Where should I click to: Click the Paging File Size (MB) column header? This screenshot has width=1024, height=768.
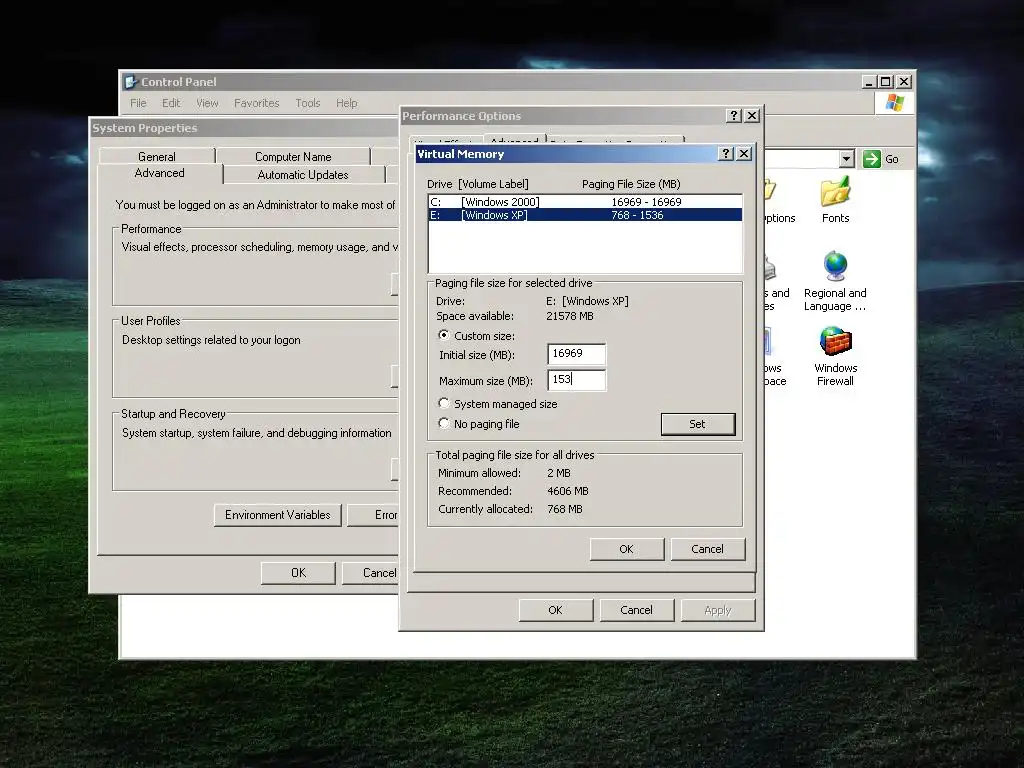(631, 184)
